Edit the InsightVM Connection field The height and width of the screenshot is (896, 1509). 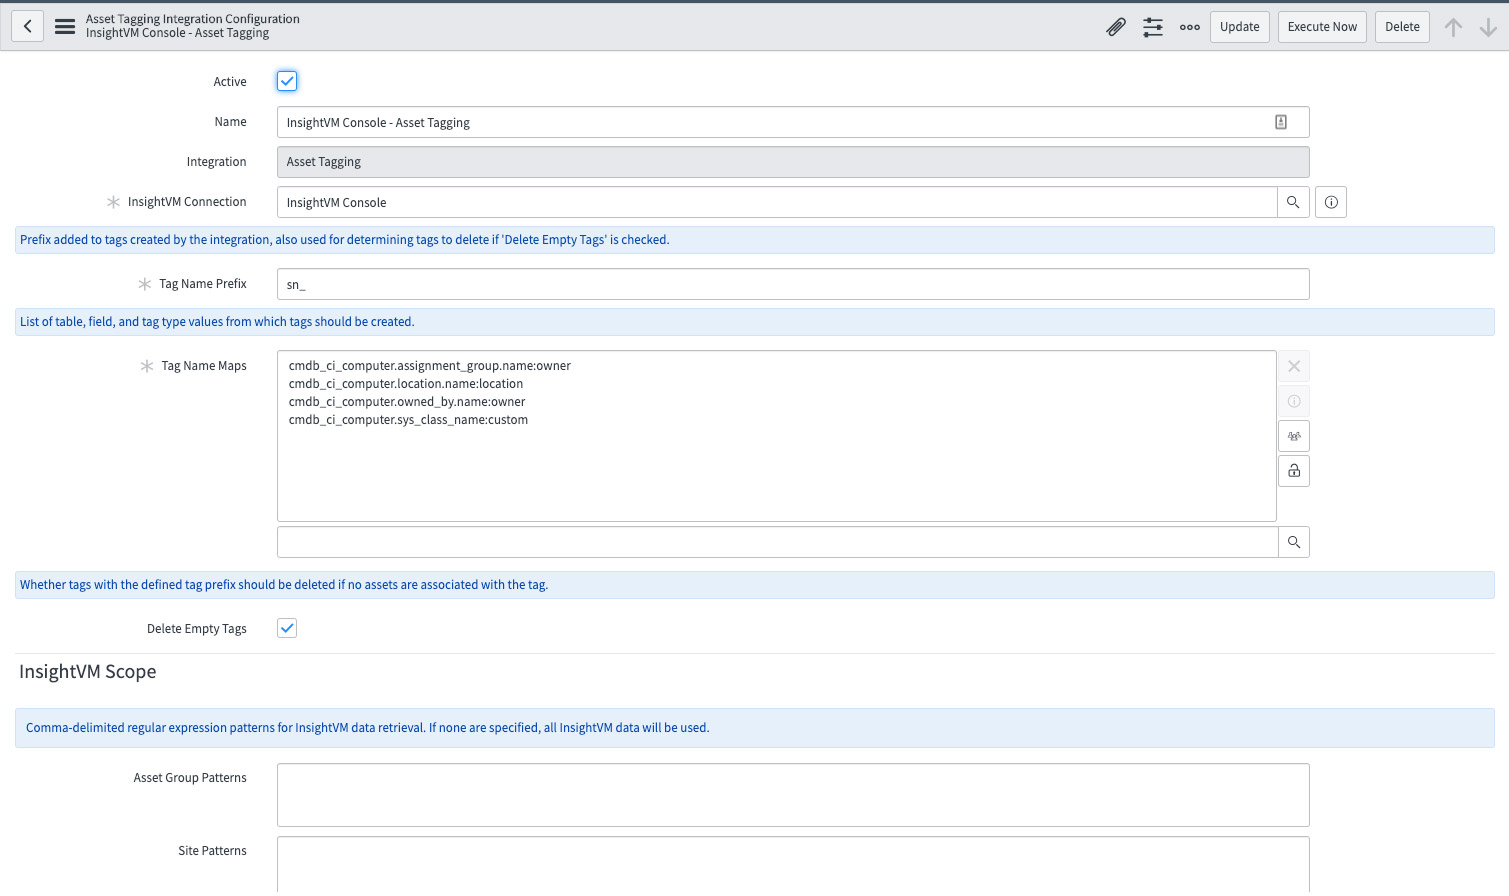(x=777, y=202)
